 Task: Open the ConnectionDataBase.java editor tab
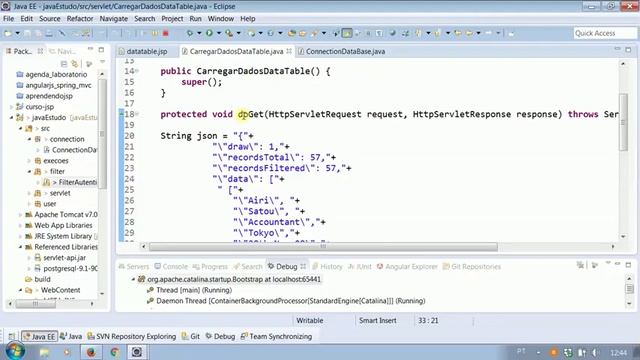click(341, 51)
